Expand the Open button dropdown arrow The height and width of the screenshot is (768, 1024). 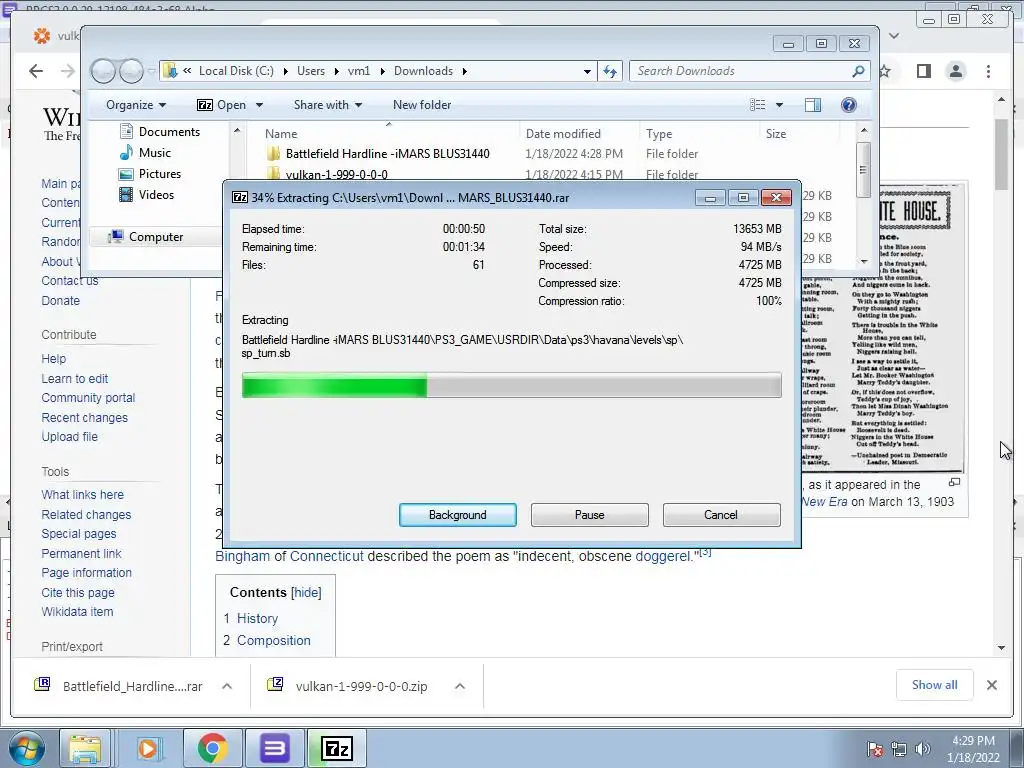[259, 105]
